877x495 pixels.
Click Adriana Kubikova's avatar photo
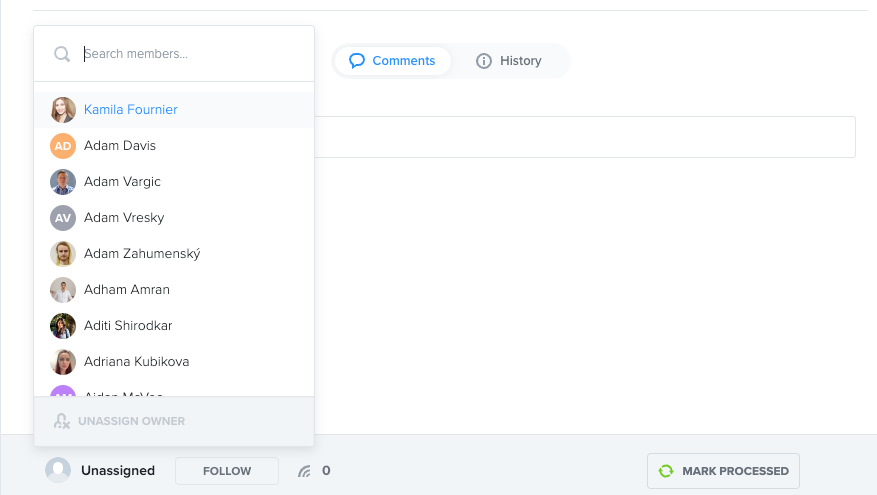[x=63, y=362]
